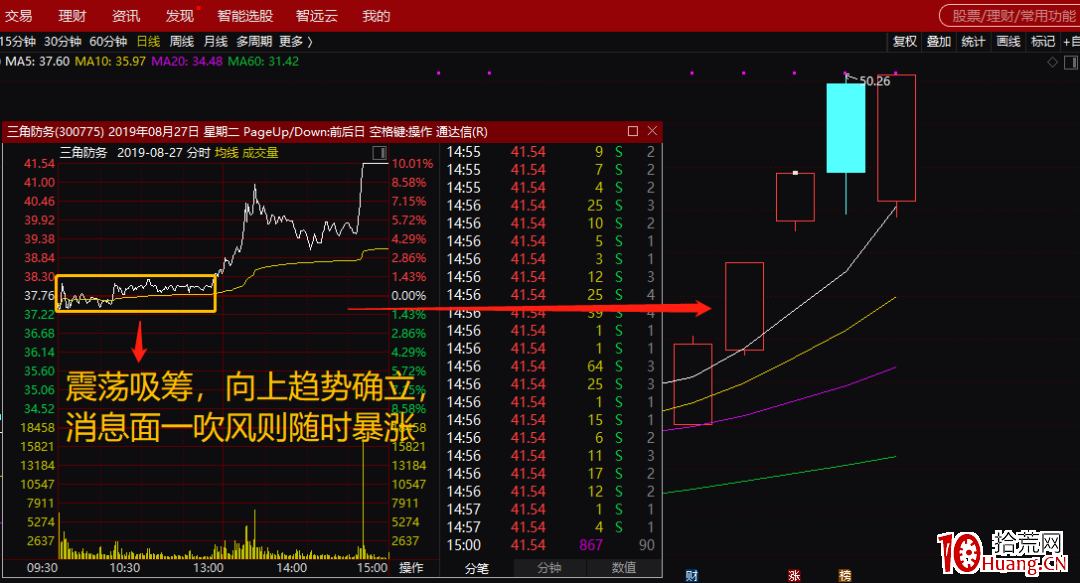
Task: Open the 统计 statistics tool
Action: [973, 41]
